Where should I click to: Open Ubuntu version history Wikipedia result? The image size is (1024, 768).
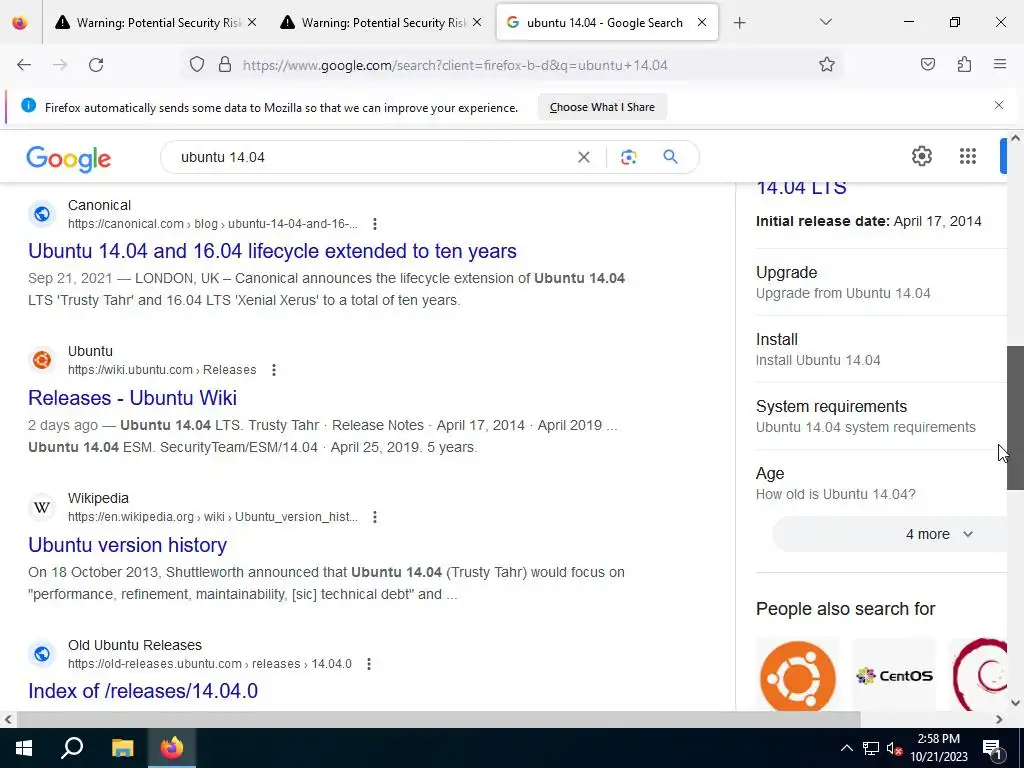point(127,545)
